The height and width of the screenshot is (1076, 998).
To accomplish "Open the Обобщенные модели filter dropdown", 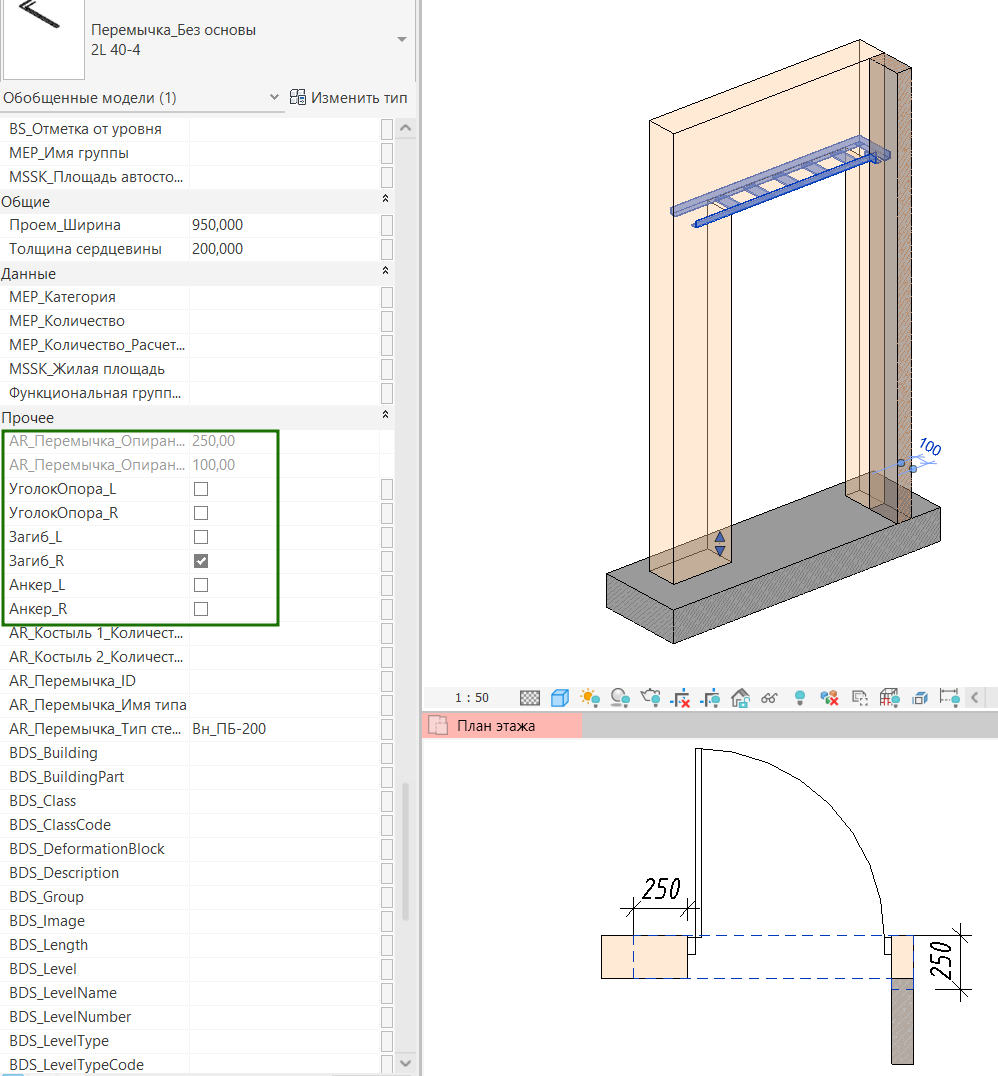I will pyautogui.click(x=275, y=98).
